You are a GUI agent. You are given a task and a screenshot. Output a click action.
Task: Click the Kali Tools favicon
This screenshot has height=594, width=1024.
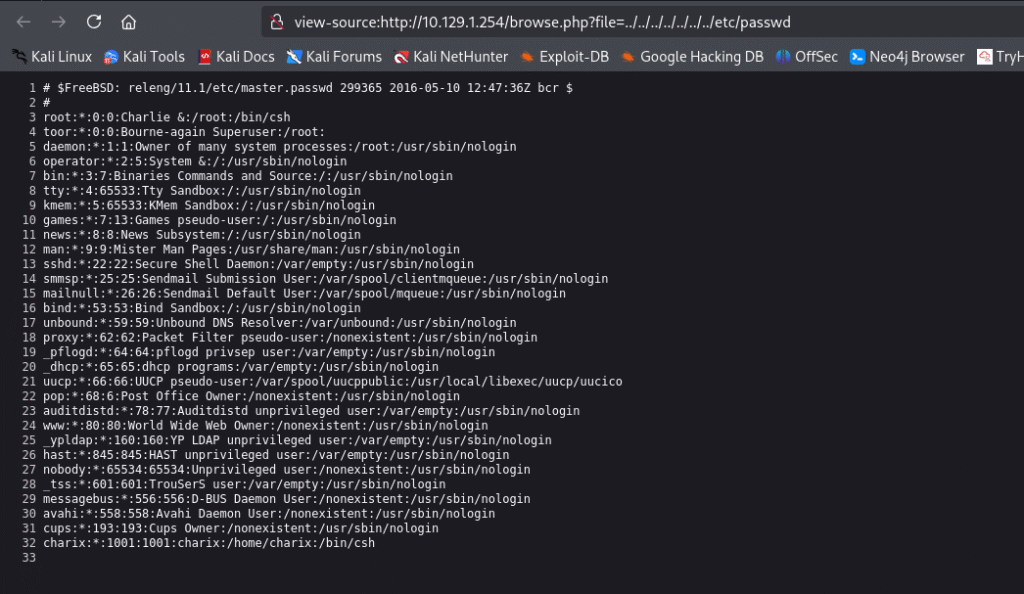point(111,57)
